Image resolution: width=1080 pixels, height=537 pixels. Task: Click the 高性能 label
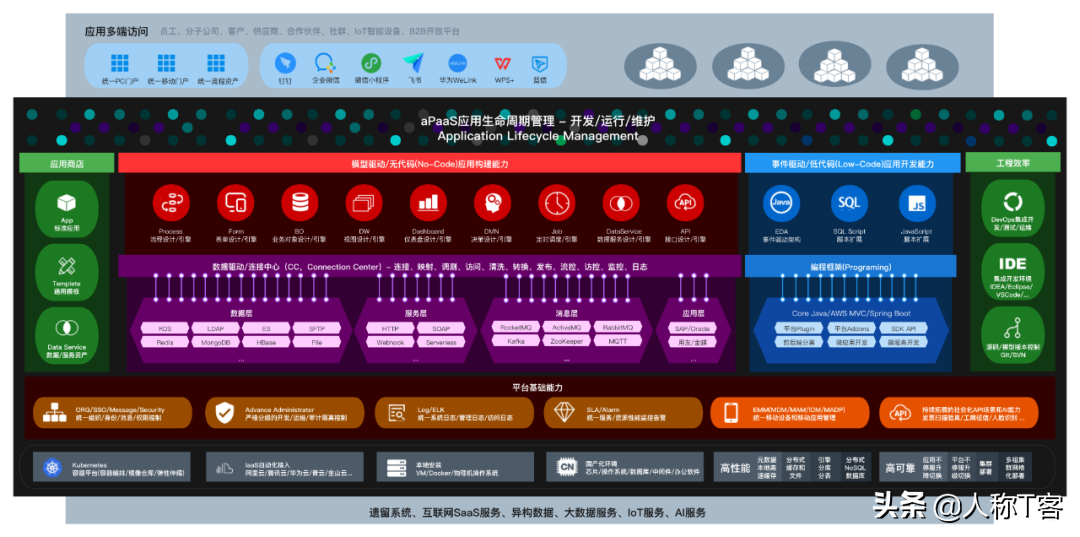click(x=734, y=468)
